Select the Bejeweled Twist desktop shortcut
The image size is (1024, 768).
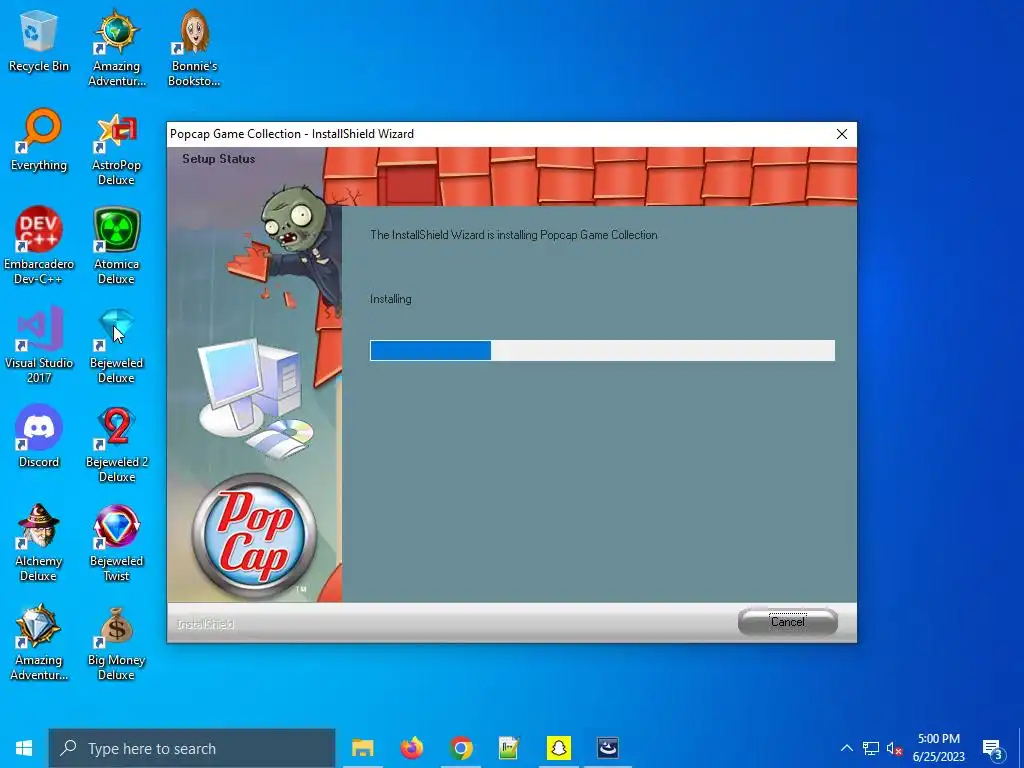pos(117,543)
